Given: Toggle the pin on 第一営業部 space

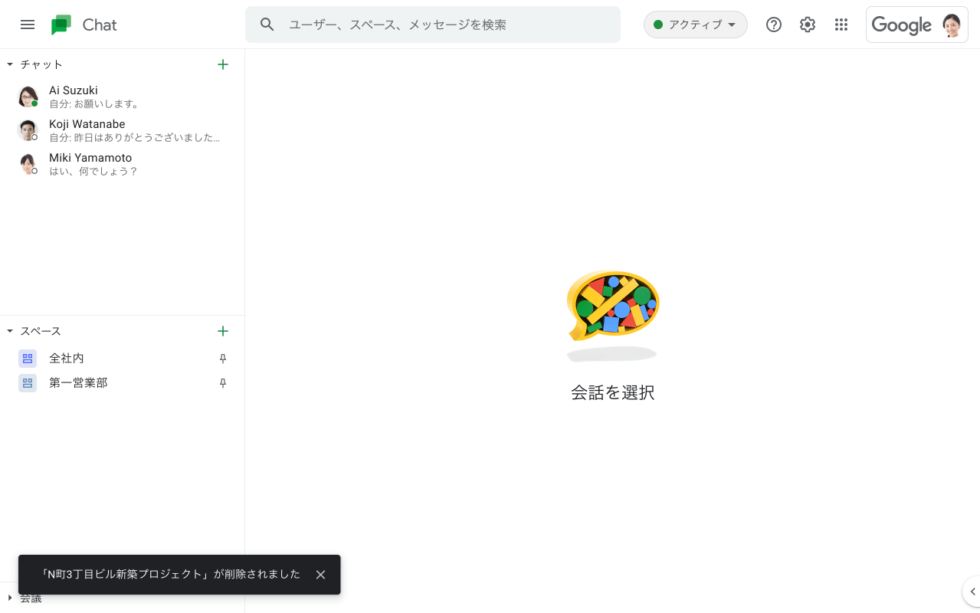Looking at the screenshot, I should click(x=223, y=383).
